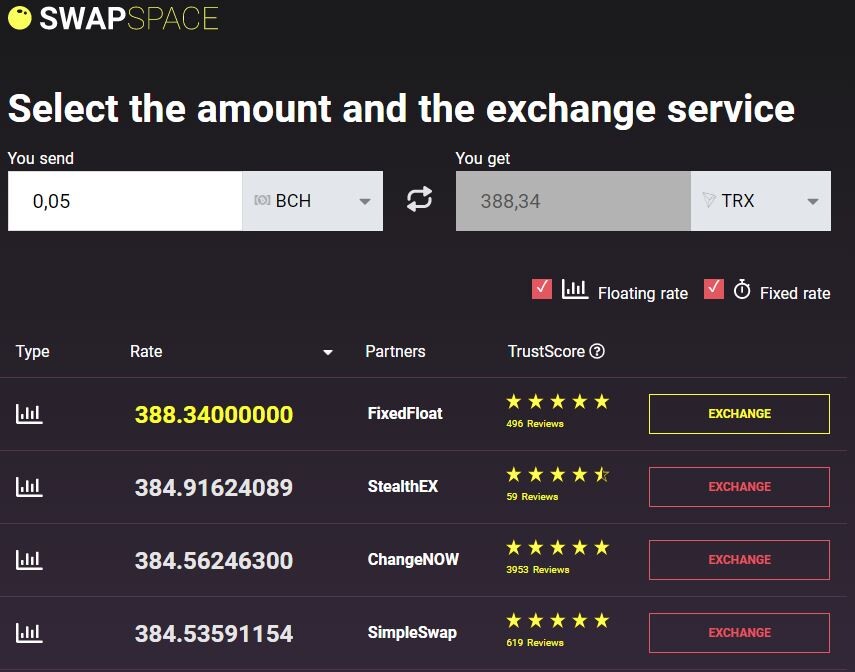Uncheck the Floating rate checkbox
The height and width of the screenshot is (672, 855).
click(x=541, y=289)
